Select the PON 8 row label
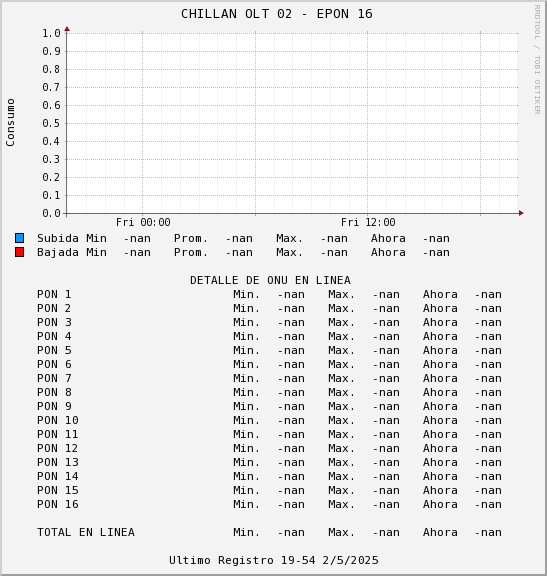The width and height of the screenshot is (547, 576). [x=54, y=392]
